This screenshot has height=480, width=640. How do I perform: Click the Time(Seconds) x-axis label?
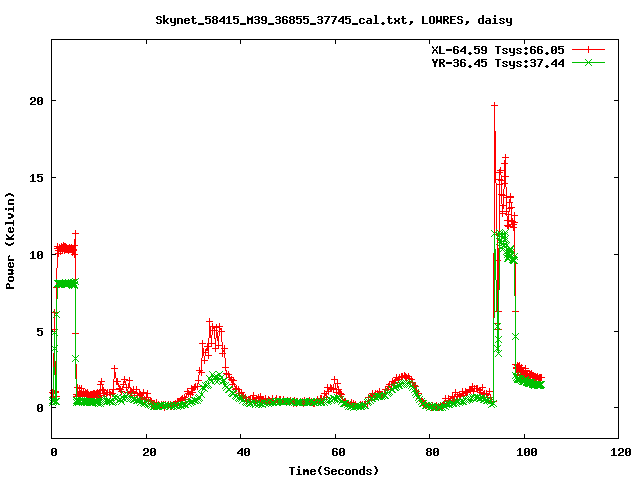(x=334, y=471)
